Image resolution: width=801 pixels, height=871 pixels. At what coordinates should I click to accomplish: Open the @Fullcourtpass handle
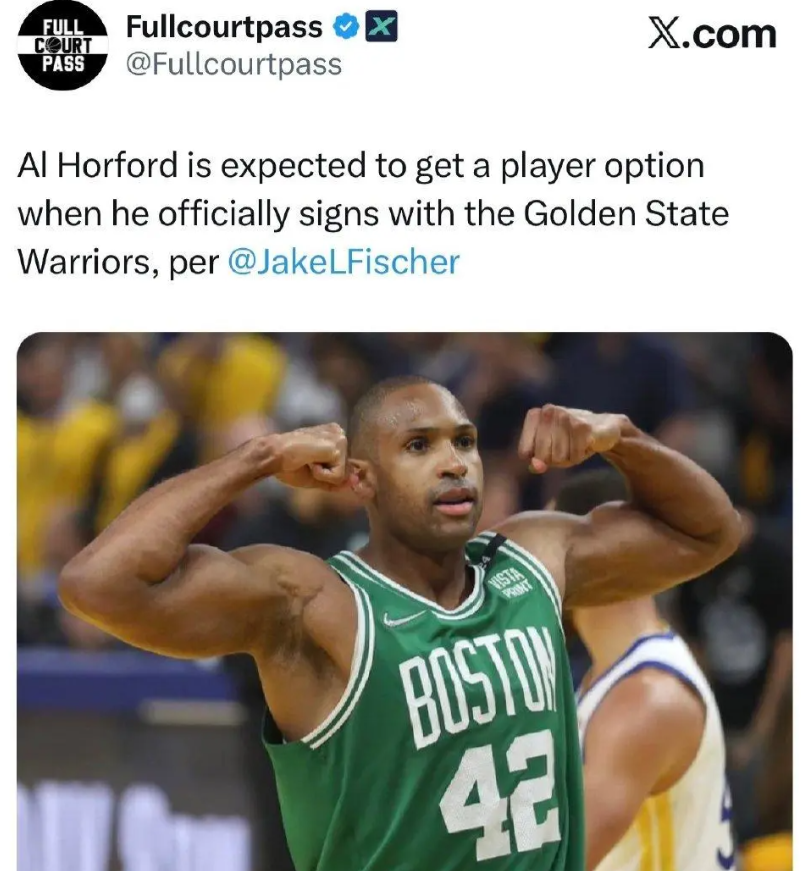(234, 64)
